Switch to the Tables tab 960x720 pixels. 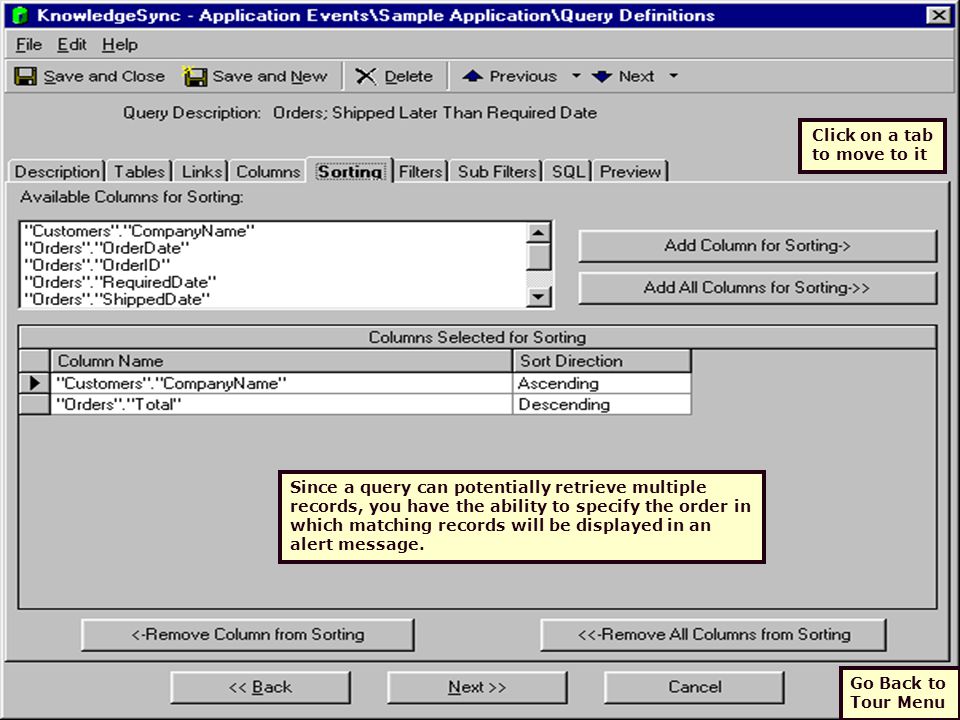[x=140, y=171]
